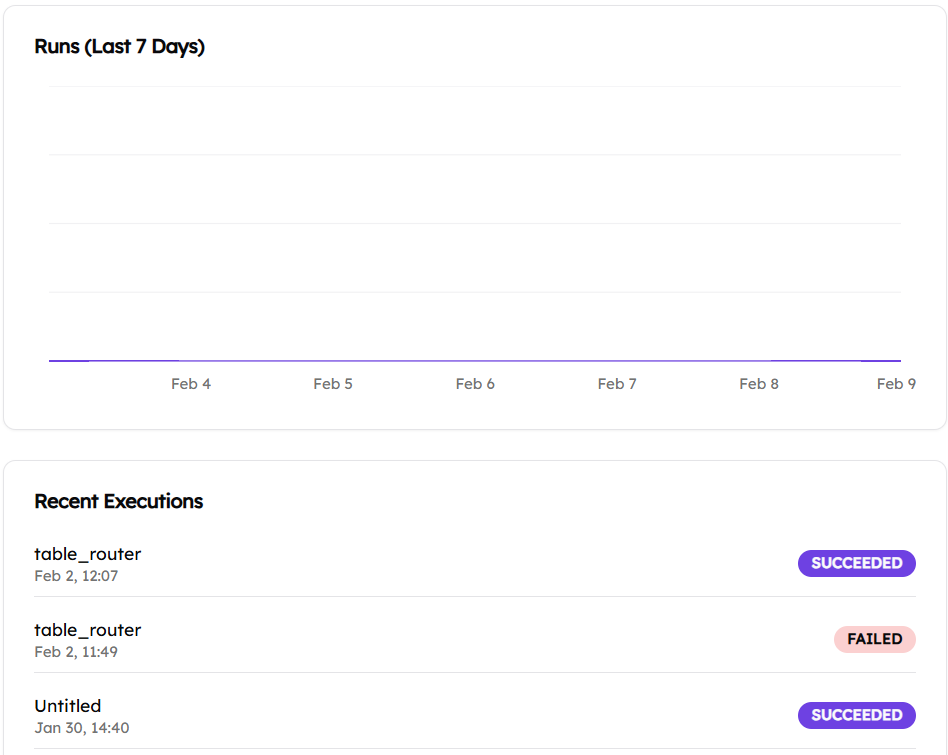Click the Jan 30, 14:40 timestamp

81,728
